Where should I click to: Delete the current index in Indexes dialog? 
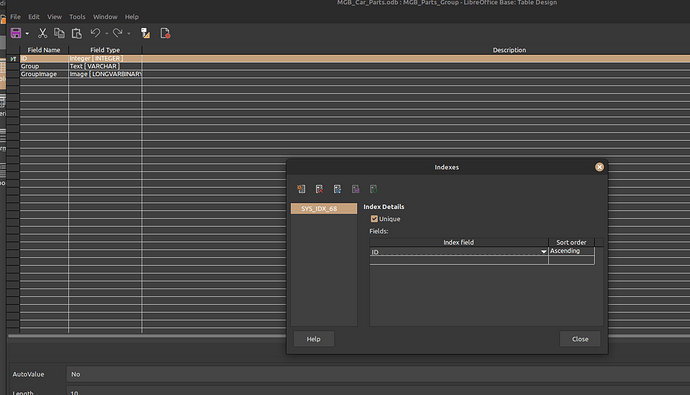(x=319, y=189)
